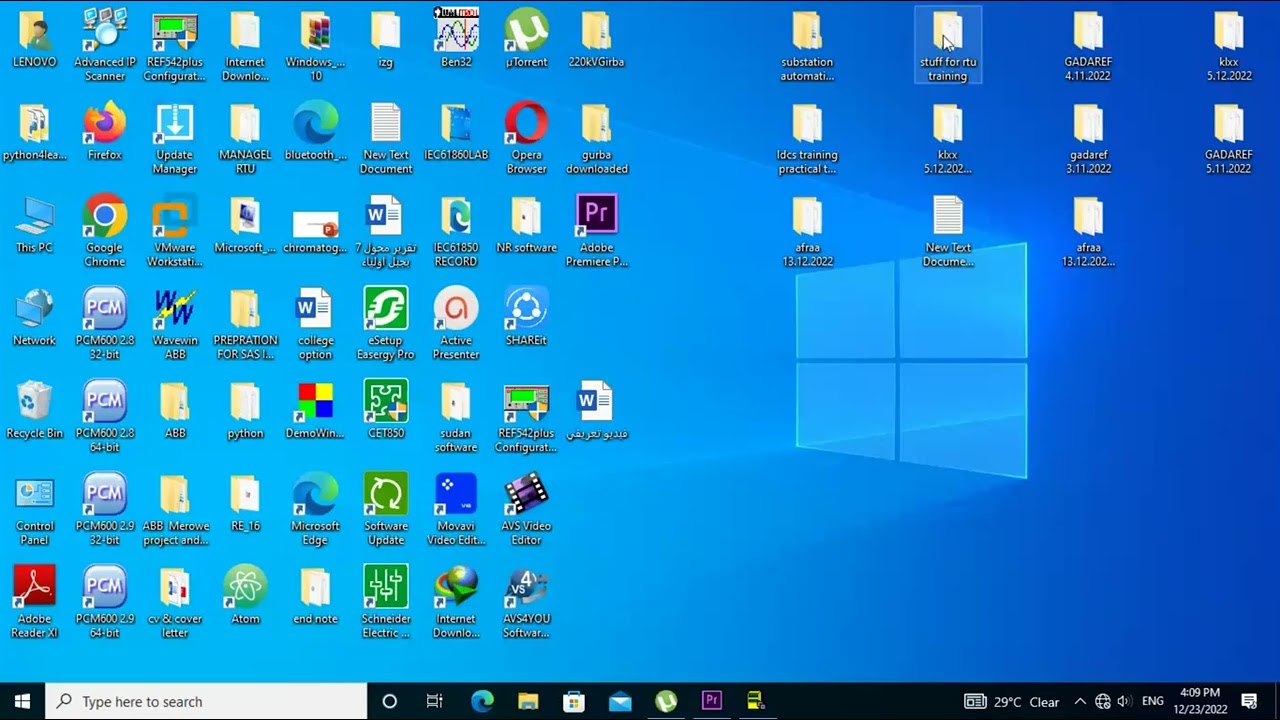Image resolution: width=1280 pixels, height=720 pixels.
Task: Open Adobe Reader XI desktop shortcut
Action: point(35,603)
